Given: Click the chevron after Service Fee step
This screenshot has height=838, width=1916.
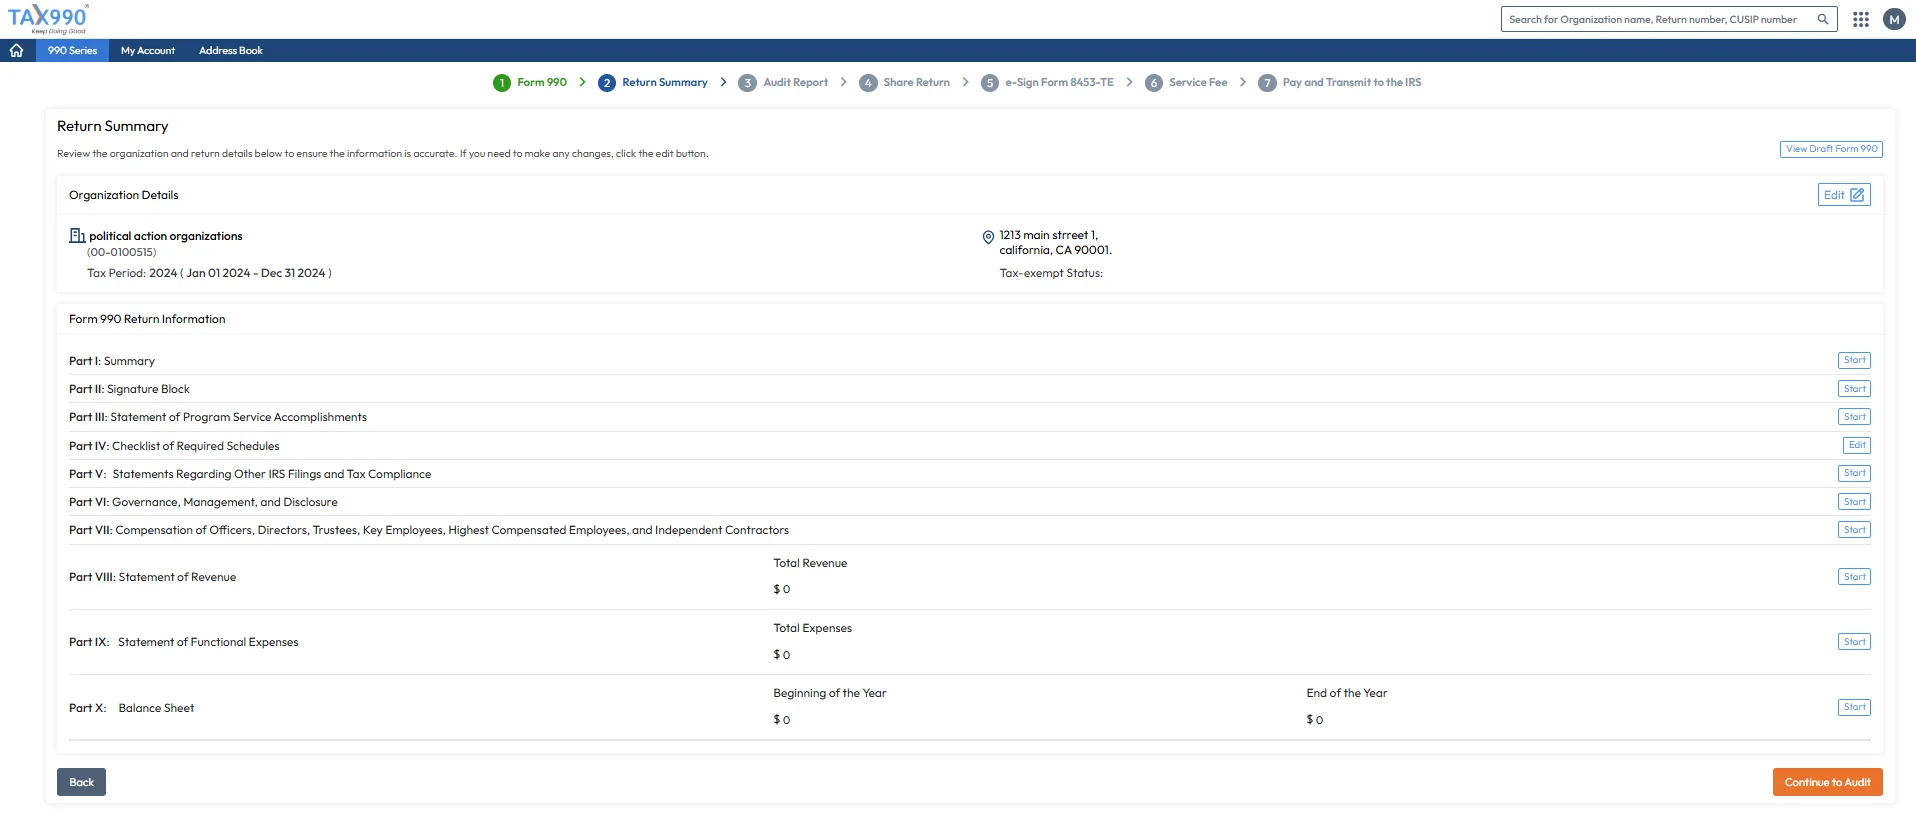Looking at the screenshot, I should click(x=1243, y=82).
